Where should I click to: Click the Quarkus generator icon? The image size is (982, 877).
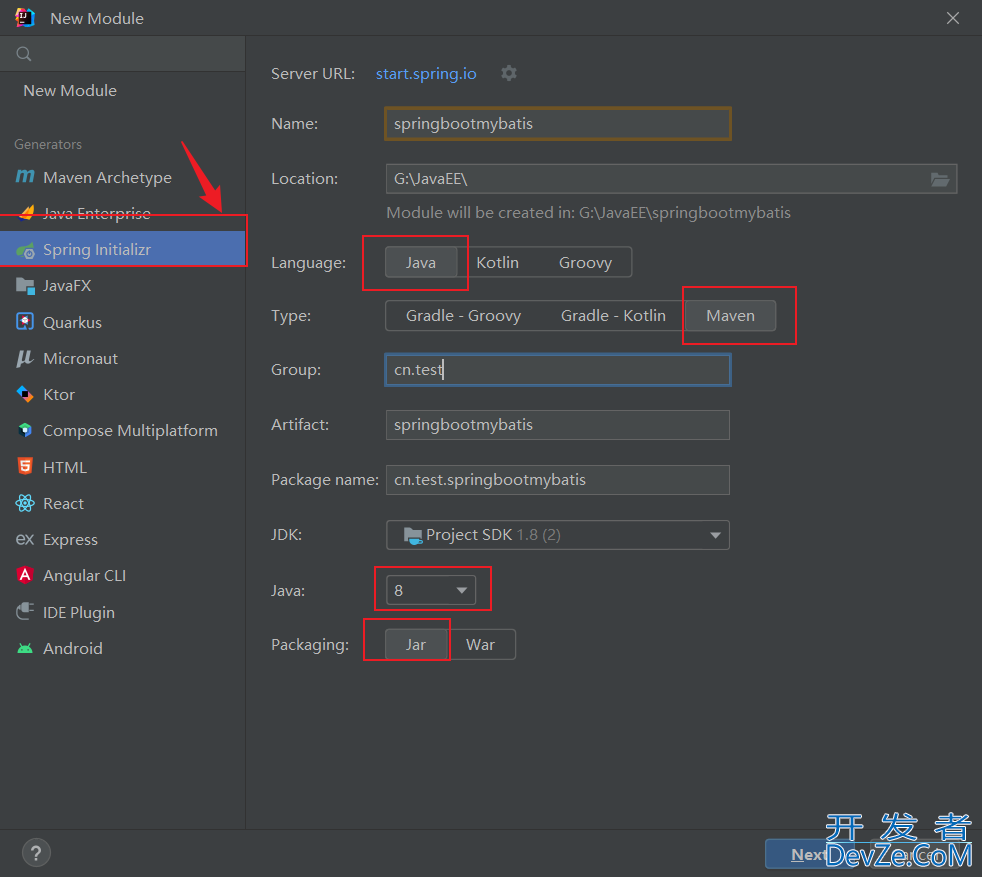25,322
